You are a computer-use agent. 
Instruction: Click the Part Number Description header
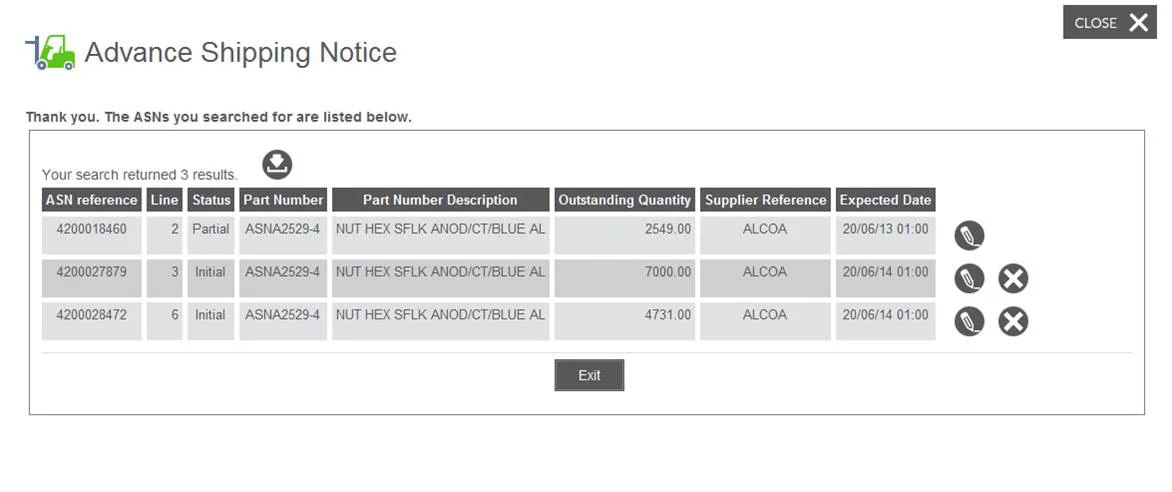[440, 200]
